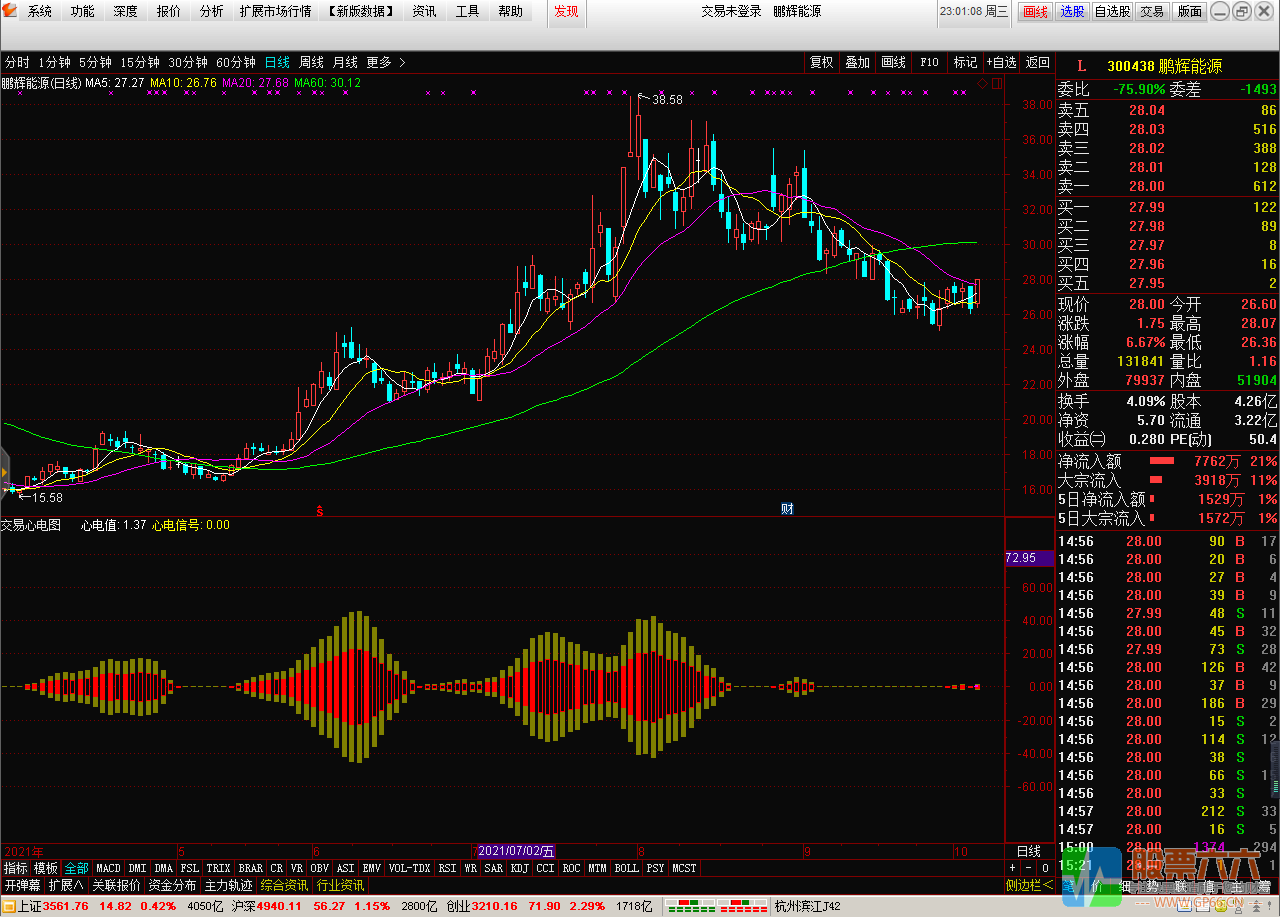Zoom out the chart with the - button
This screenshot has height=917, width=1280.
(1029, 868)
